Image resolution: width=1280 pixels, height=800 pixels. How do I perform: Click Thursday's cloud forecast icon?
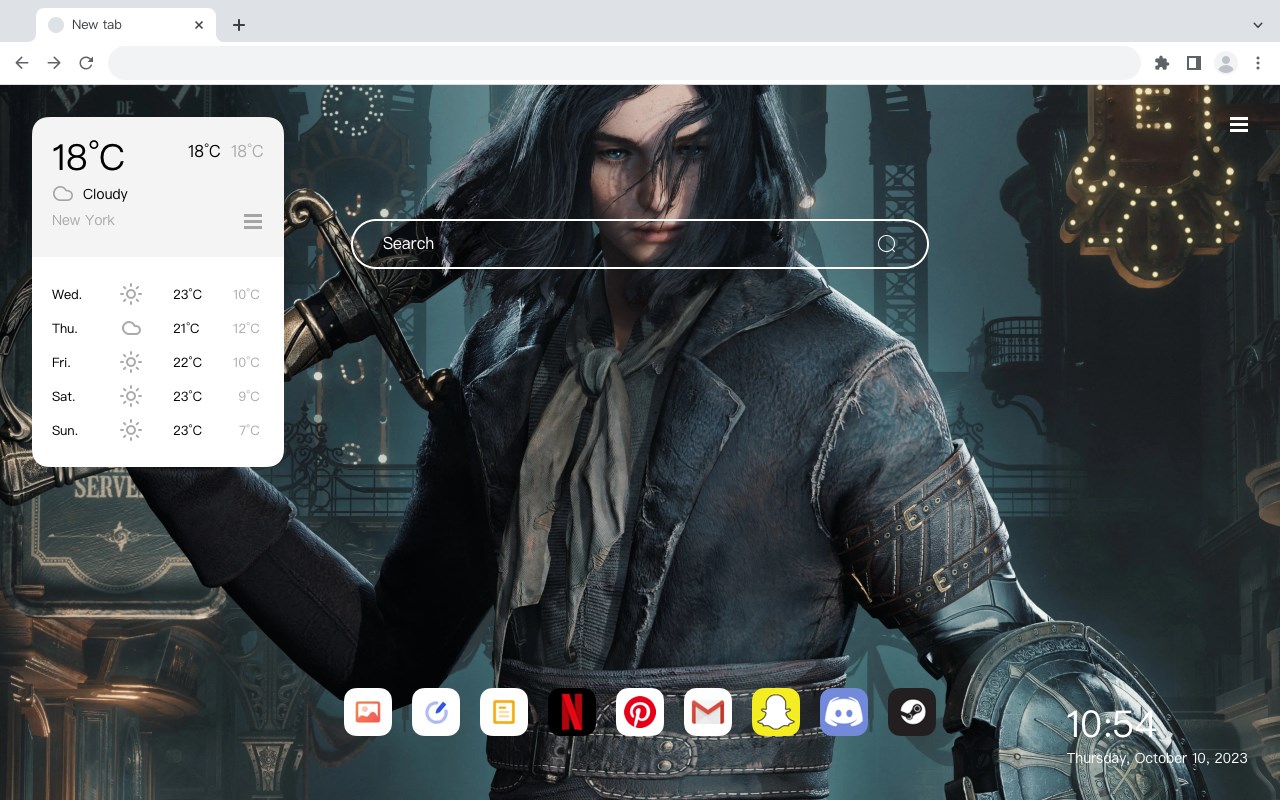click(x=131, y=328)
